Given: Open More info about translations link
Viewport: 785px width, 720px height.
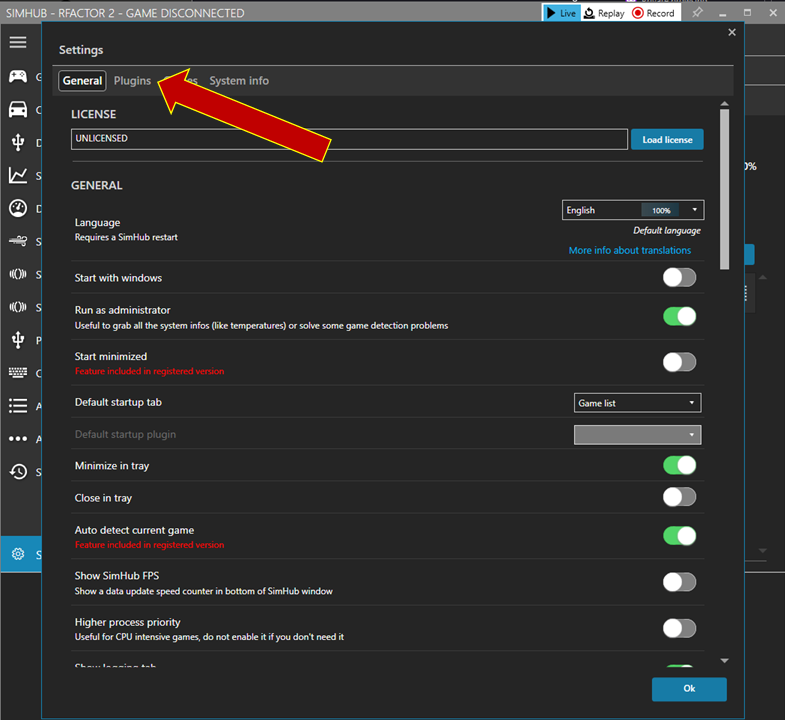Looking at the screenshot, I should 629,250.
